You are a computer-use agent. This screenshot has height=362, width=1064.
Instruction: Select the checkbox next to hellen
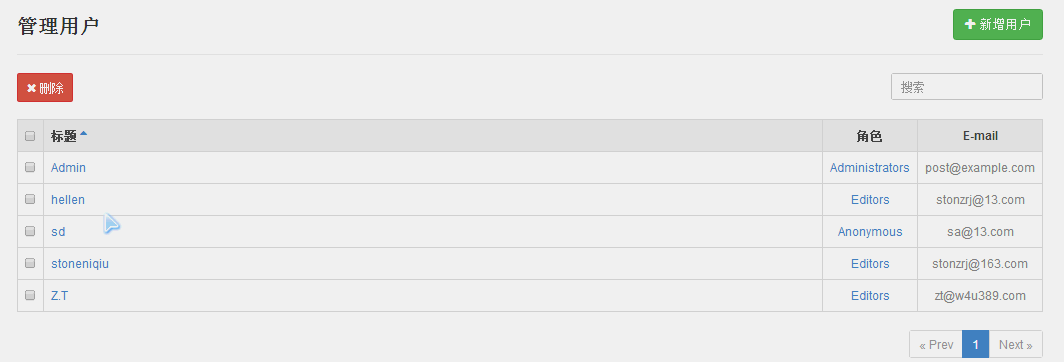click(x=30, y=199)
